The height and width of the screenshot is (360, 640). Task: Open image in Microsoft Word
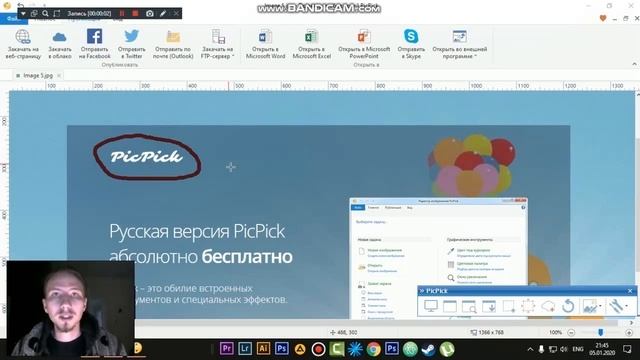tap(265, 44)
